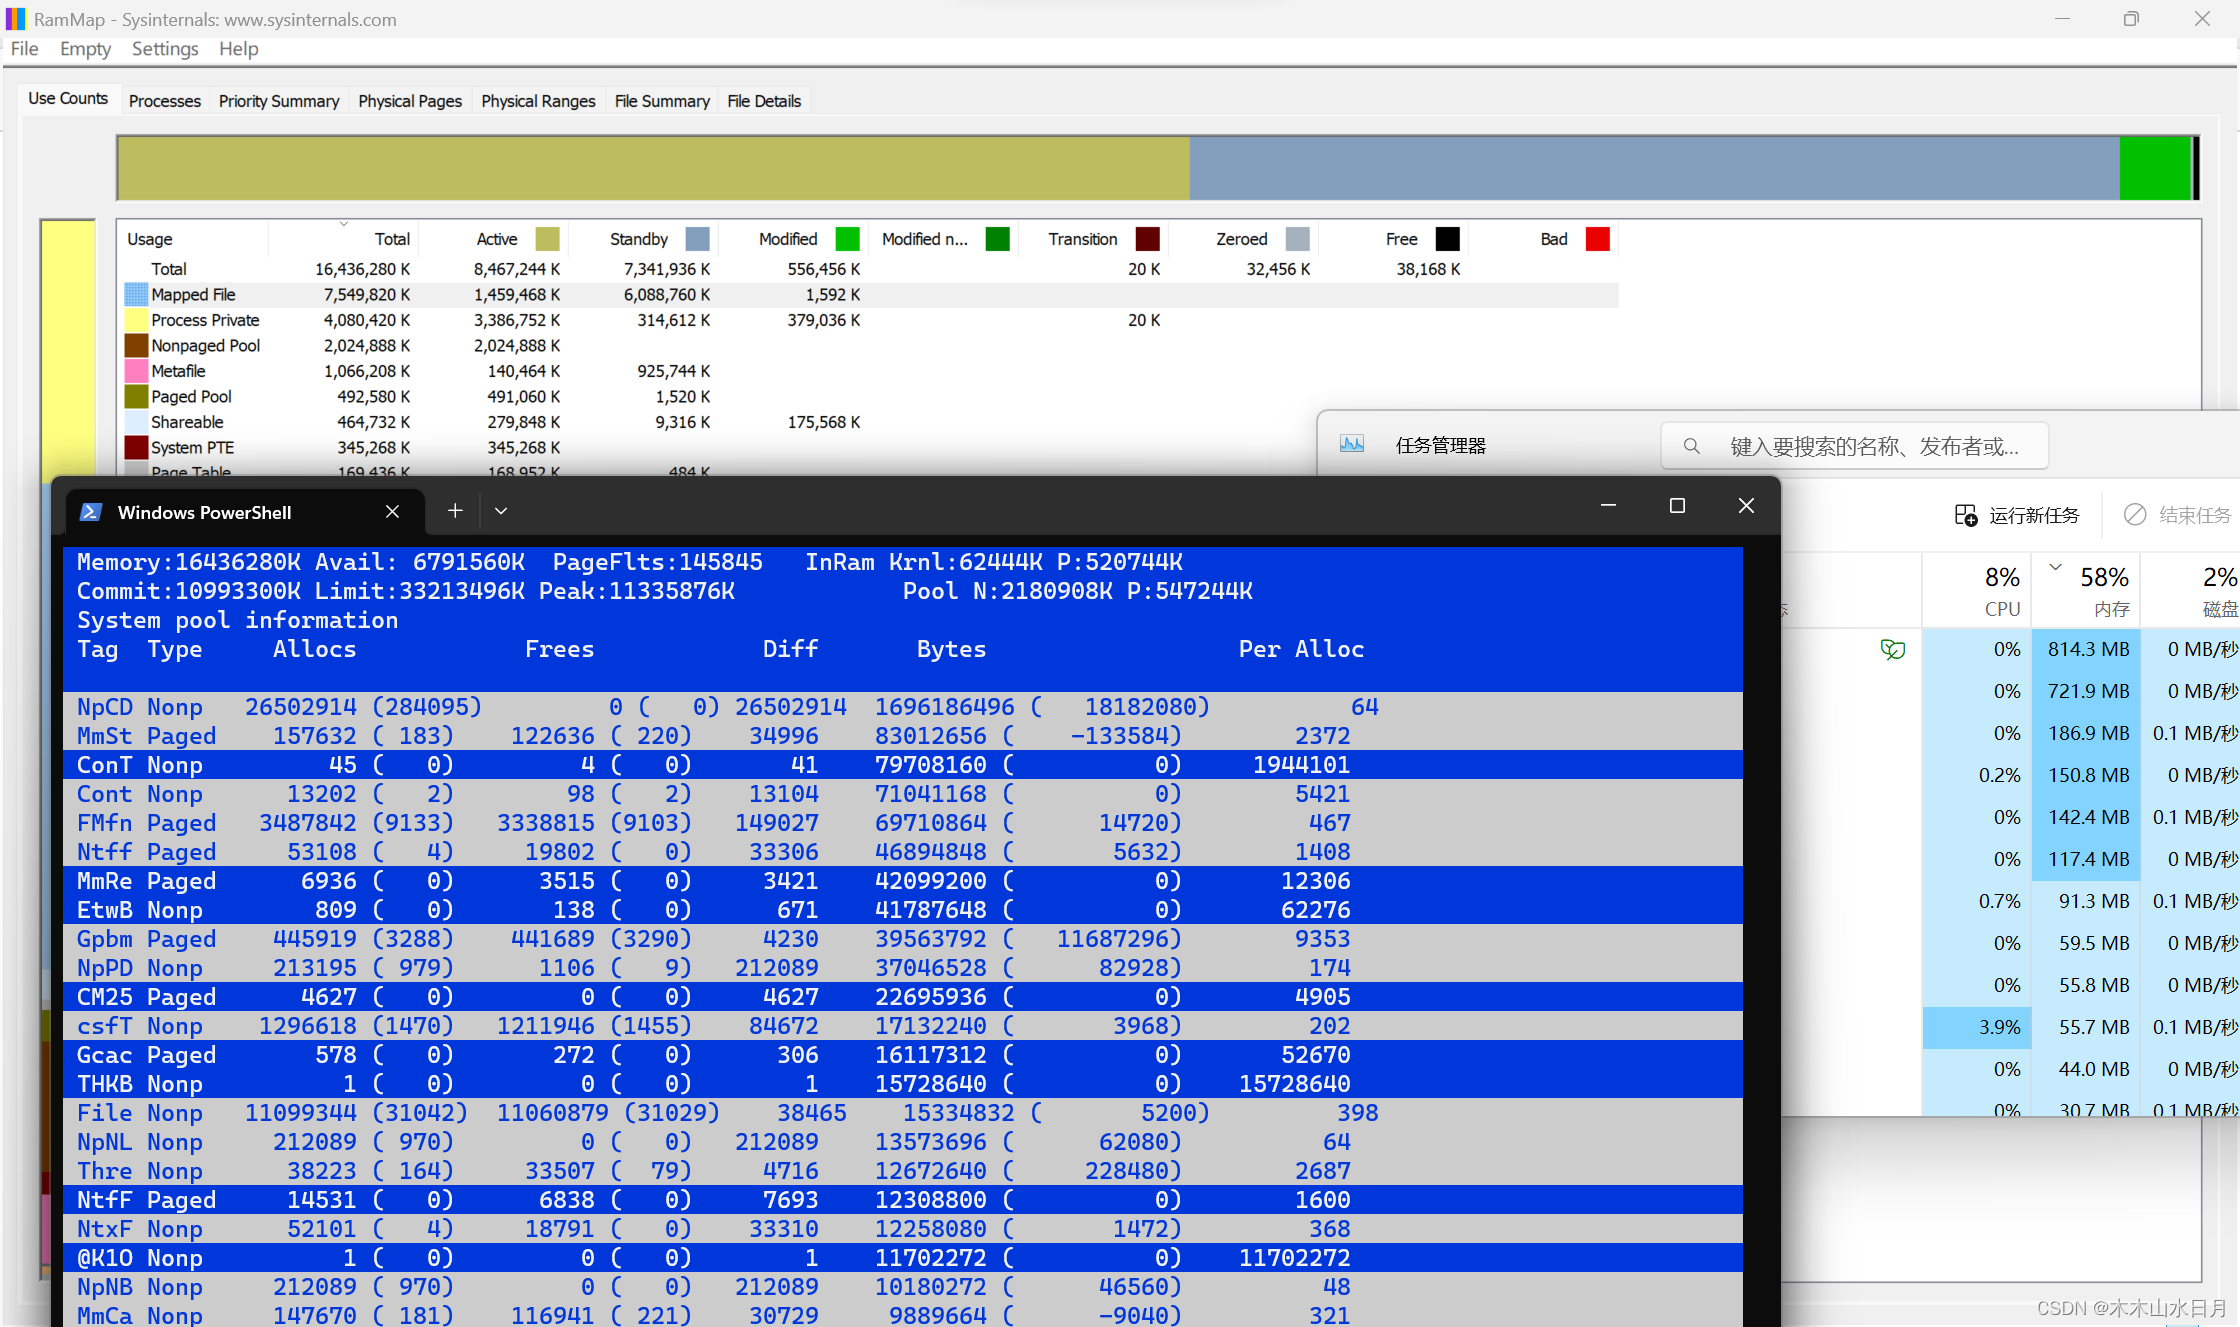Expand the PowerShell tab dropdown chevron
Image resolution: width=2240 pixels, height=1327 pixels.
(501, 511)
